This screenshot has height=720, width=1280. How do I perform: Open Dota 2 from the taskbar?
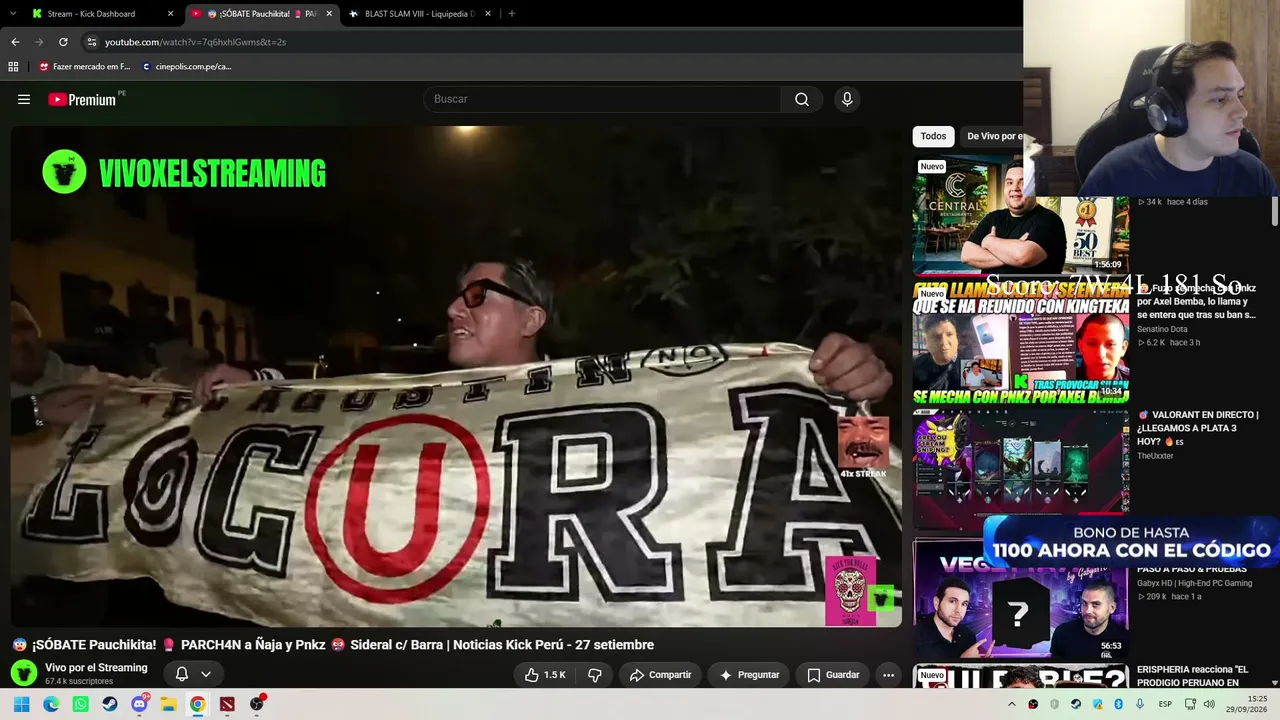(227, 704)
